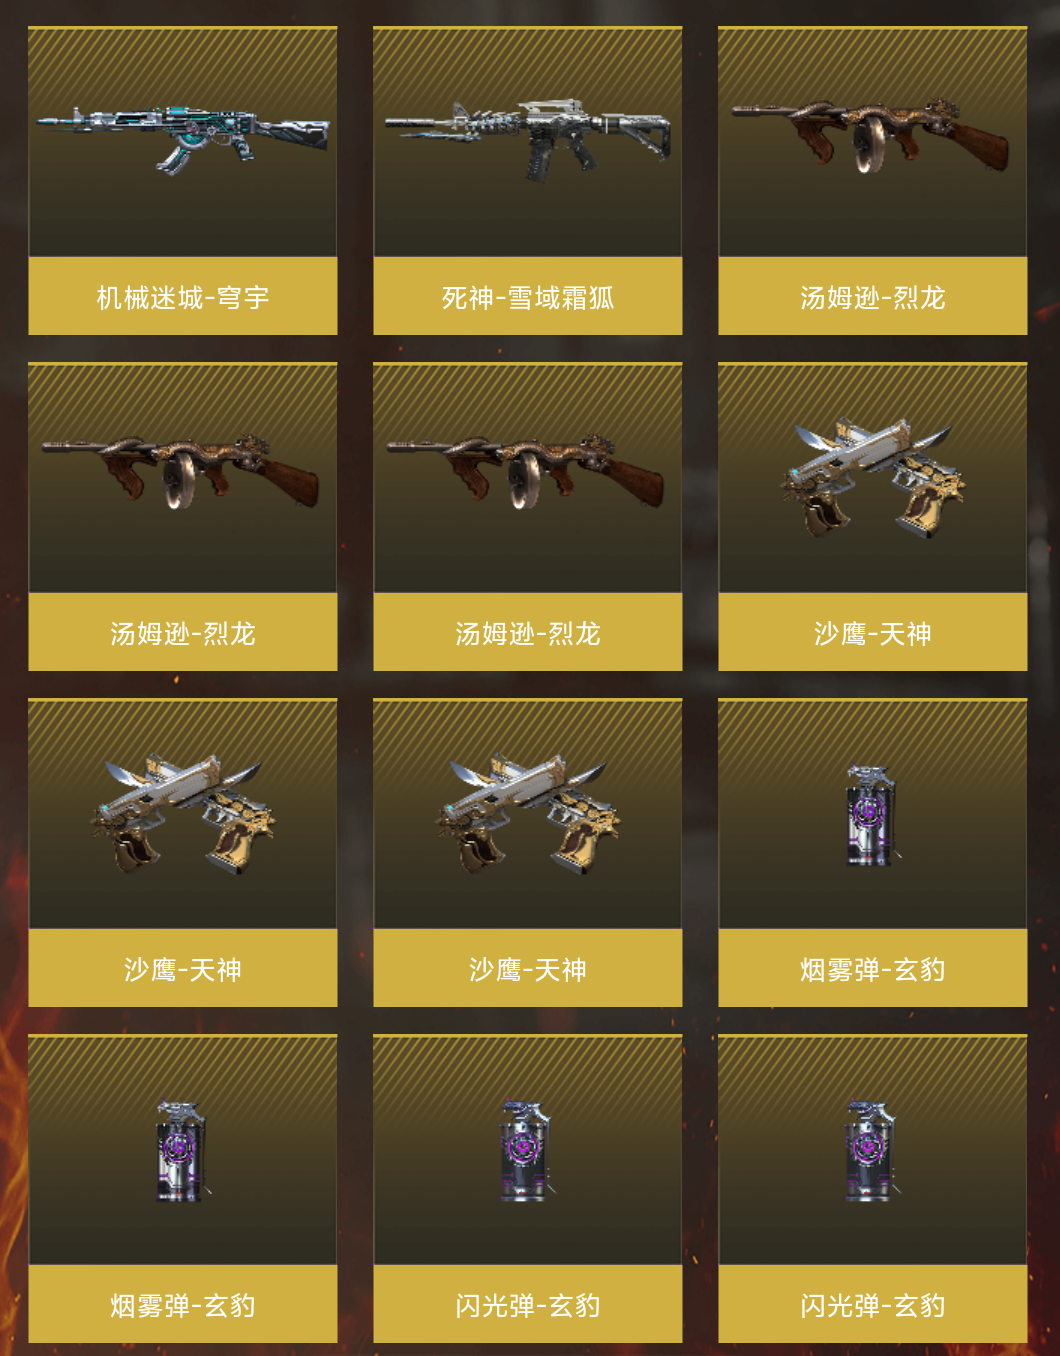Screen dimensions: 1060x1356
Task: Select the 机械迷城-穹宇 rifle image
Action: pos(183,137)
